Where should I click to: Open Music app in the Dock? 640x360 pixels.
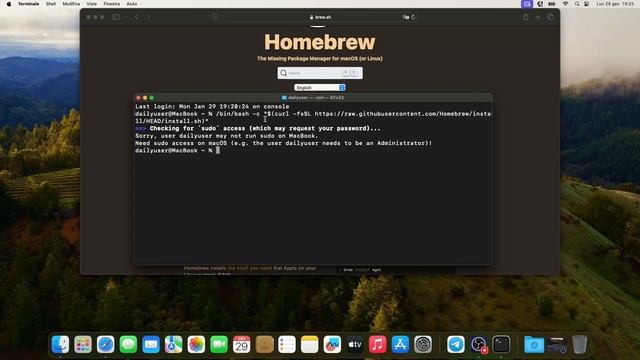(378, 344)
